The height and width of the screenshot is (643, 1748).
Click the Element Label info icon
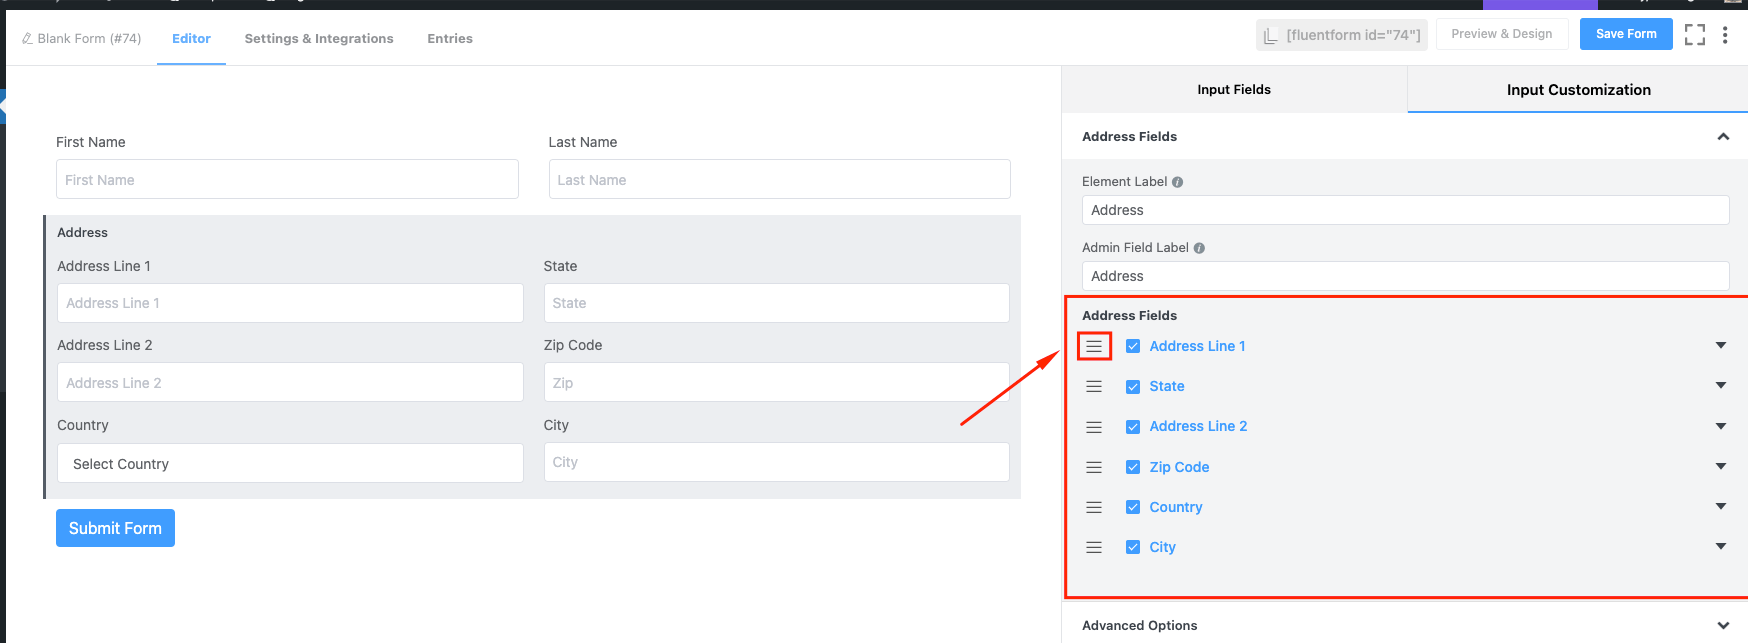[1177, 182]
